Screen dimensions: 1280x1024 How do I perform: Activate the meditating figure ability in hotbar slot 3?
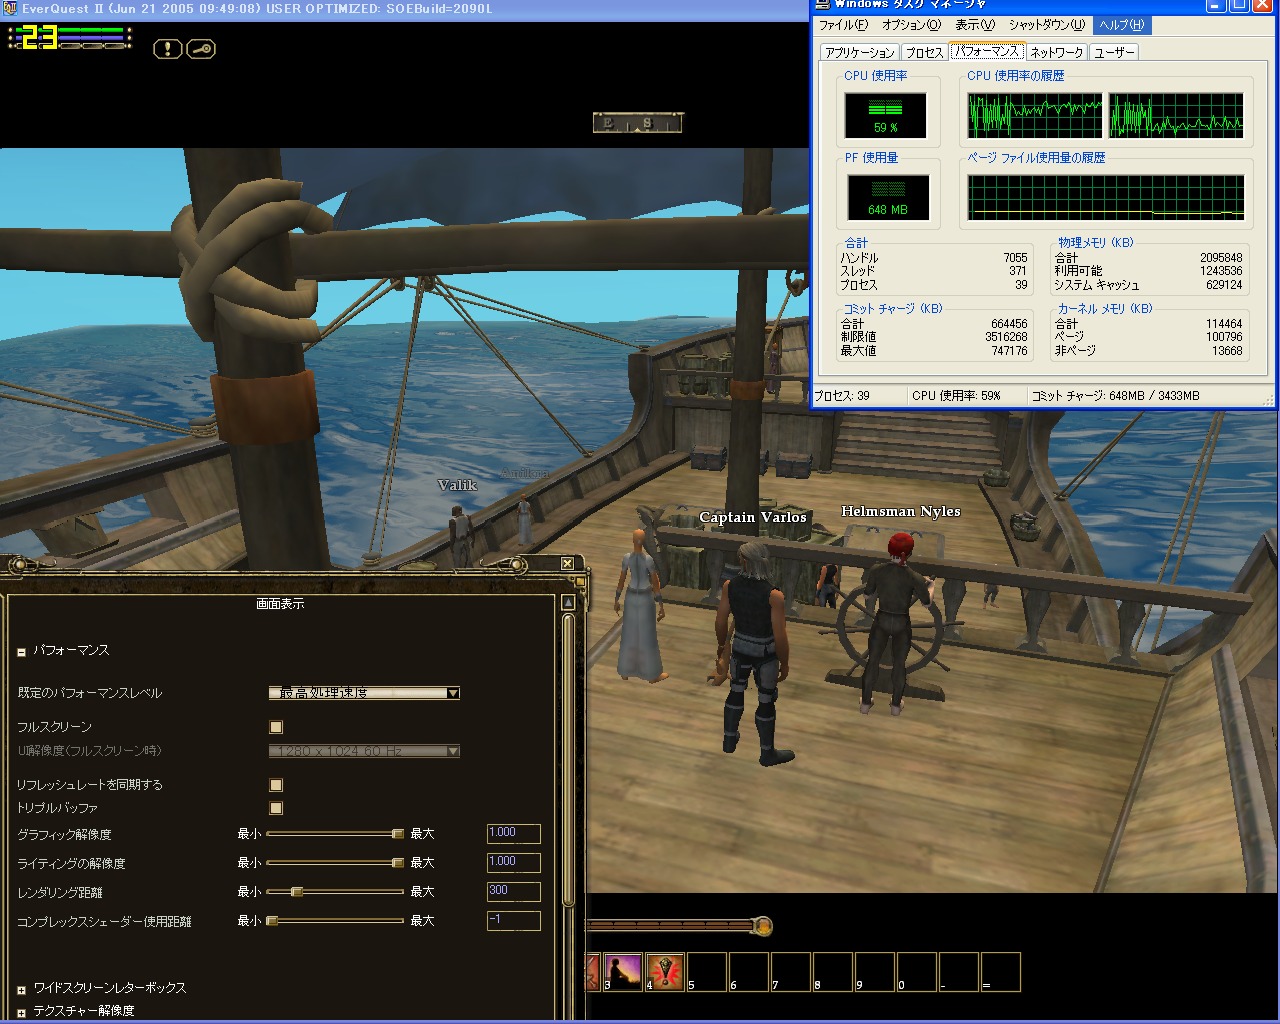tap(622, 972)
